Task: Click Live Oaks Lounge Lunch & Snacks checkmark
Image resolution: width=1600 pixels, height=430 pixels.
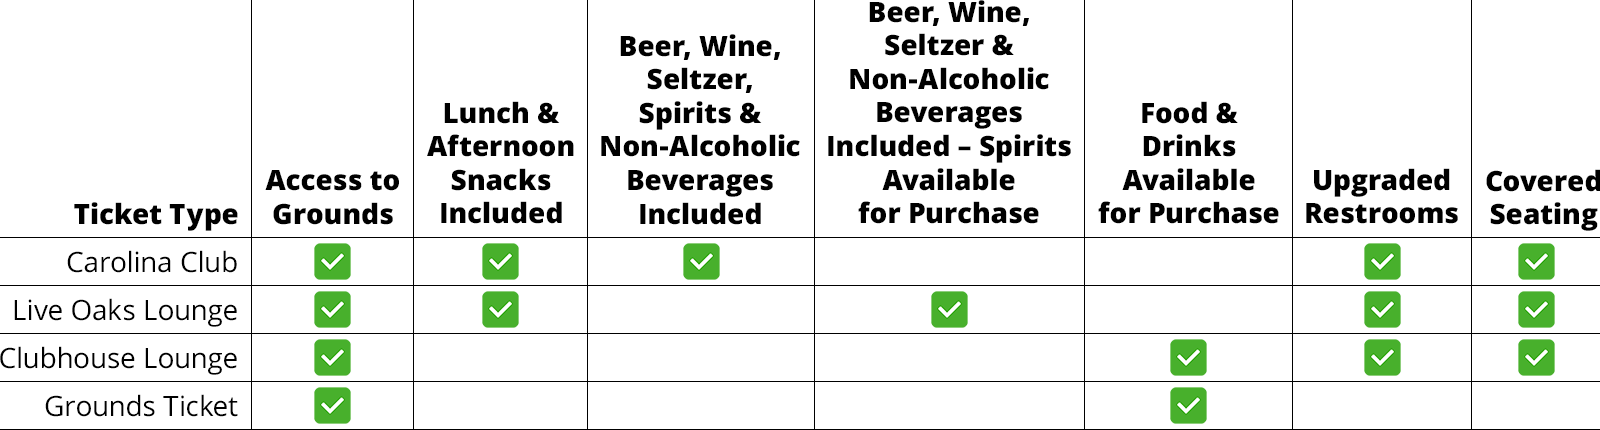Action: click(x=500, y=310)
